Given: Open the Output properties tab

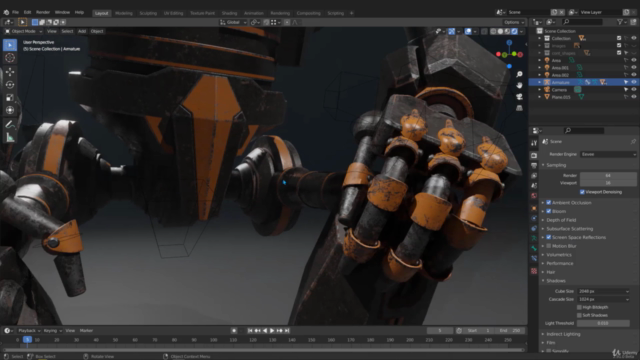Looking at the screenshot, I should point(534,165).
